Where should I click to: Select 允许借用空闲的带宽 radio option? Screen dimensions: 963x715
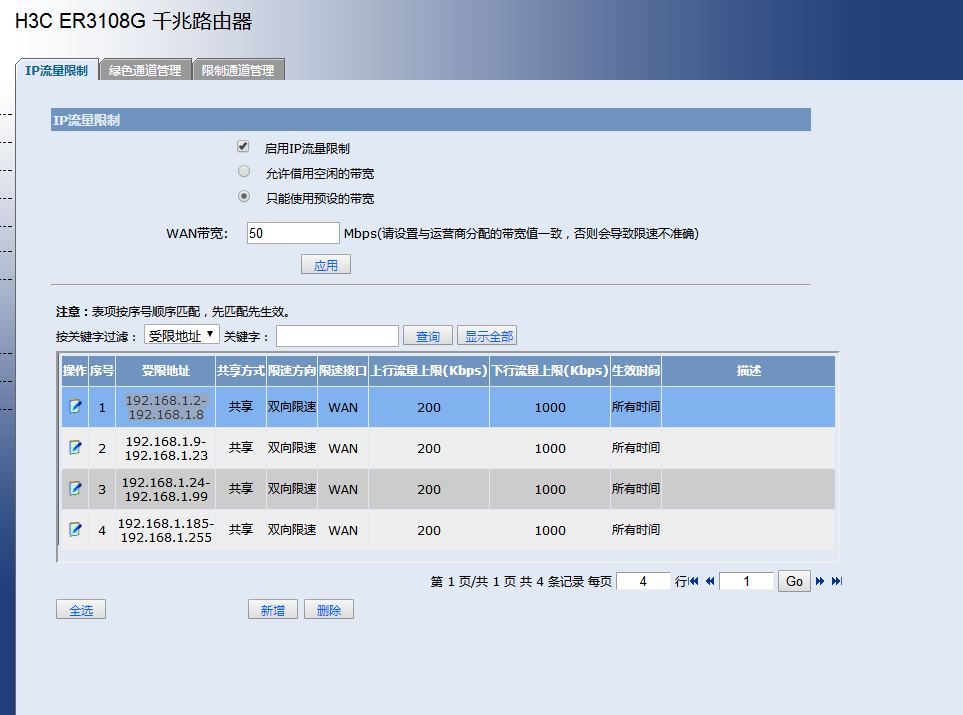pyautogui.click(x=244, y=171)
